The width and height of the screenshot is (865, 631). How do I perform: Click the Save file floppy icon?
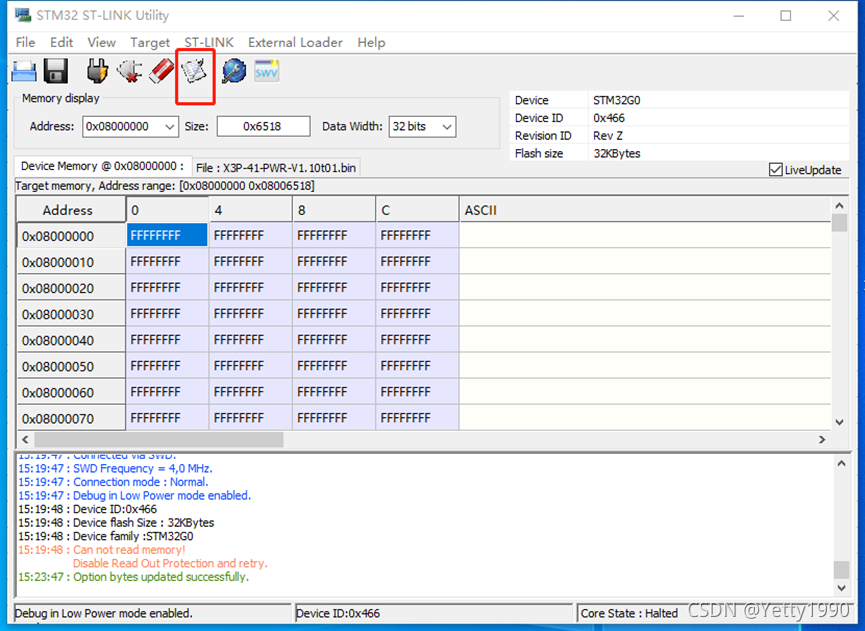(56, 71)
